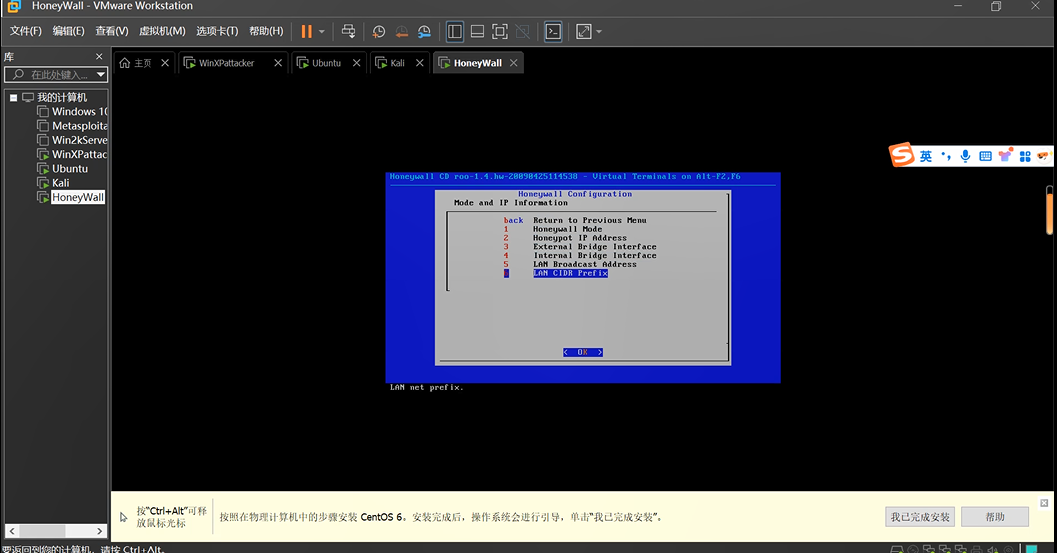Open the 帮助(H) menu
The height and width of the screenshot is (553, 1057).
pyautogui.click(x=266, y=31)
